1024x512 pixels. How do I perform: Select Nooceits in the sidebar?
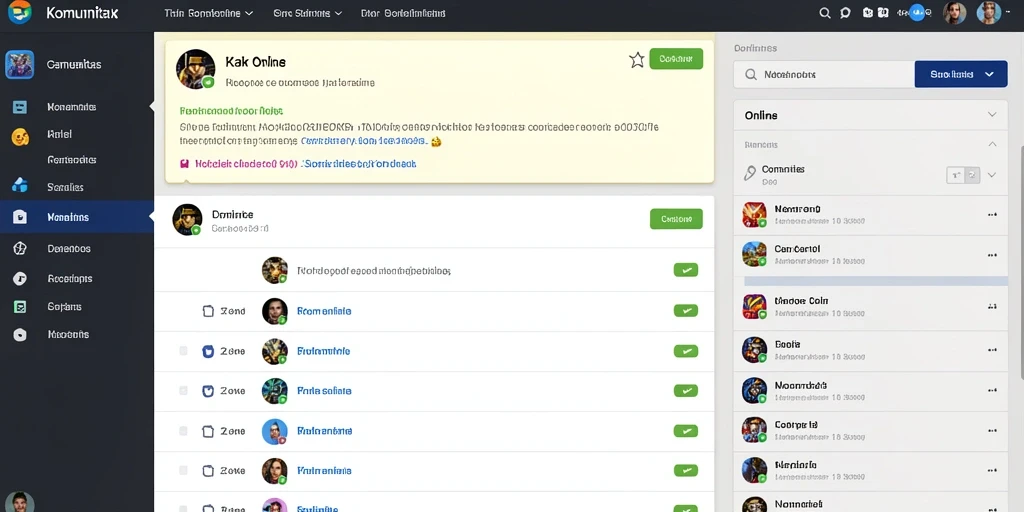tap(68, 334)
